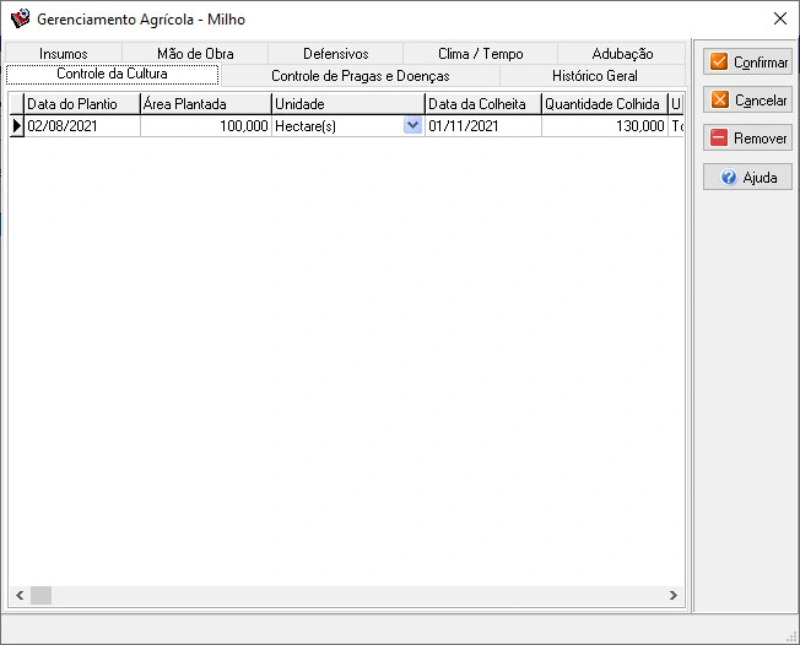Viewport: 800px width, 645px height.
Task: Open the Mão de Obra tab
Action: pos(195,54)
